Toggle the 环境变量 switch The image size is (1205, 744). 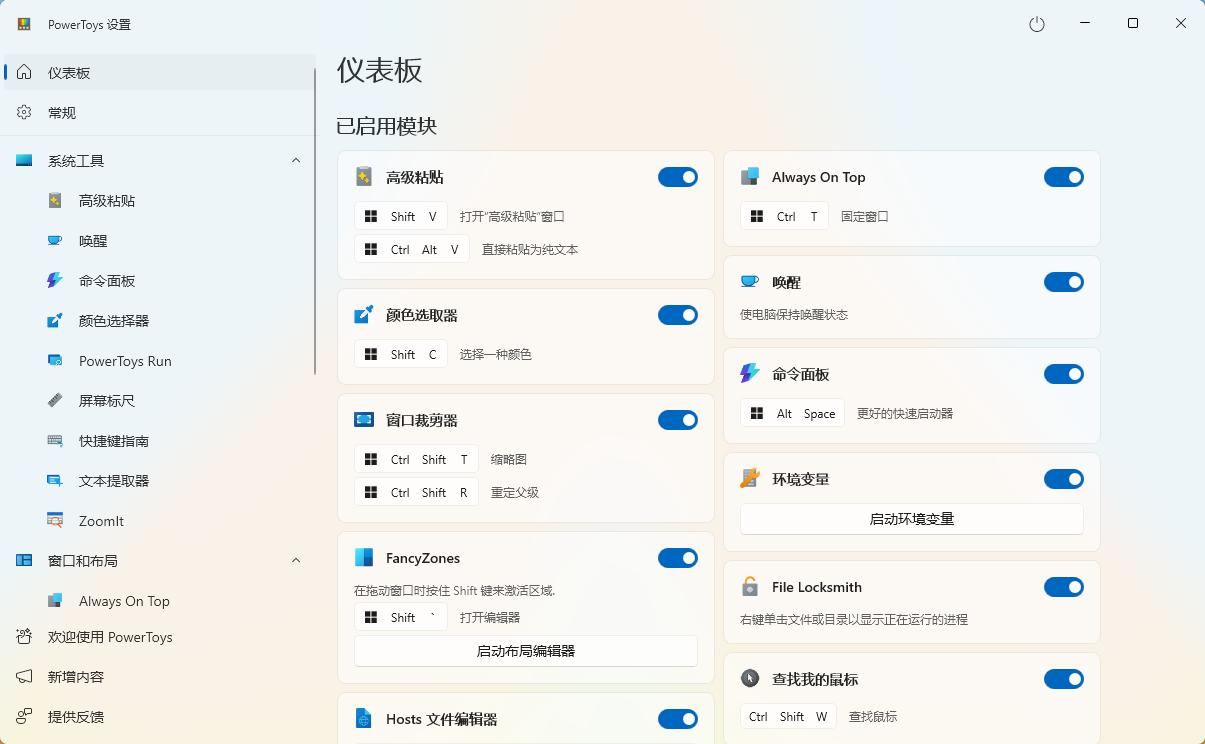[x=1064, y=479]
